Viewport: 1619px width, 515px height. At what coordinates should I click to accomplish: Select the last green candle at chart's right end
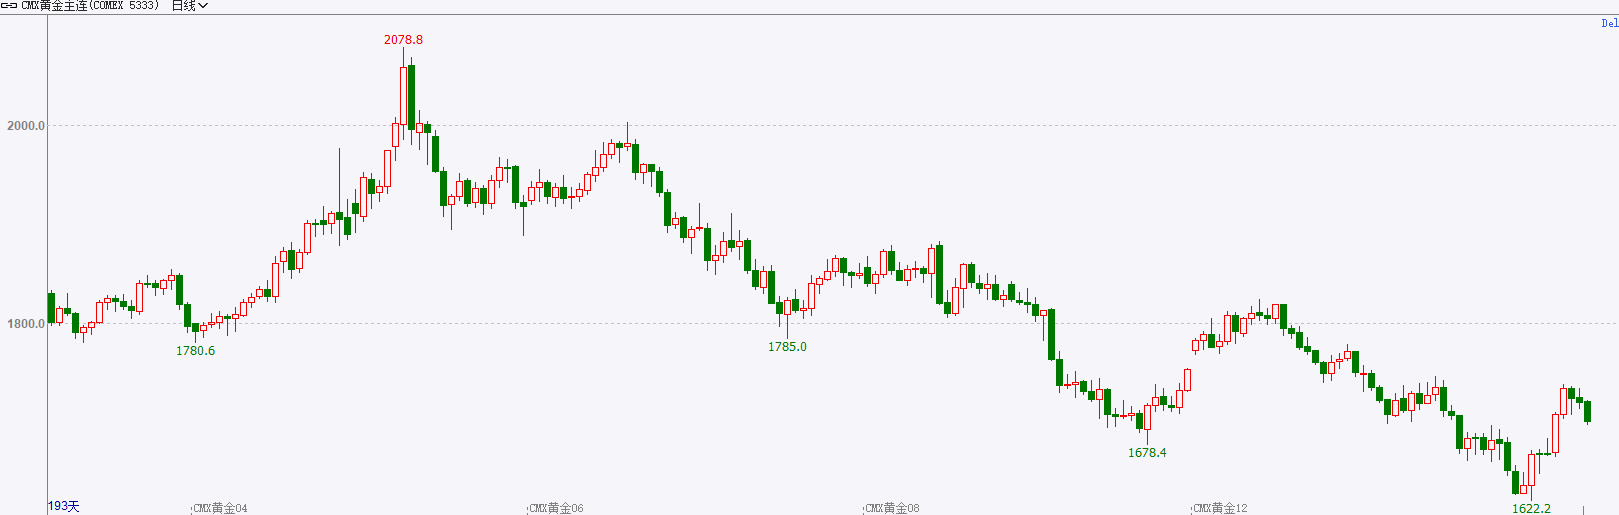(1587, 411)
